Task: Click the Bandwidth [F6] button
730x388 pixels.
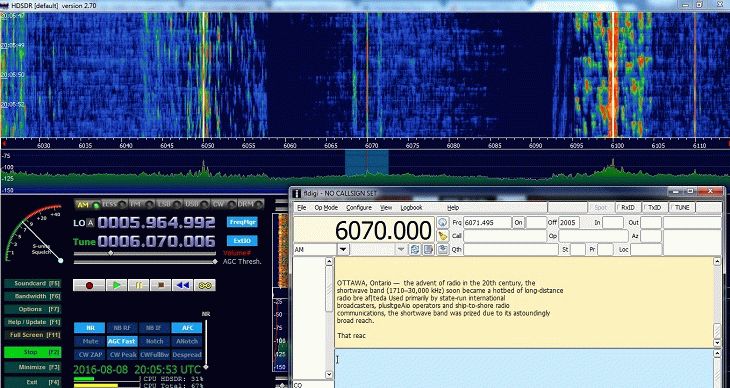Action: pyautogui.click(x=33, y=296)
